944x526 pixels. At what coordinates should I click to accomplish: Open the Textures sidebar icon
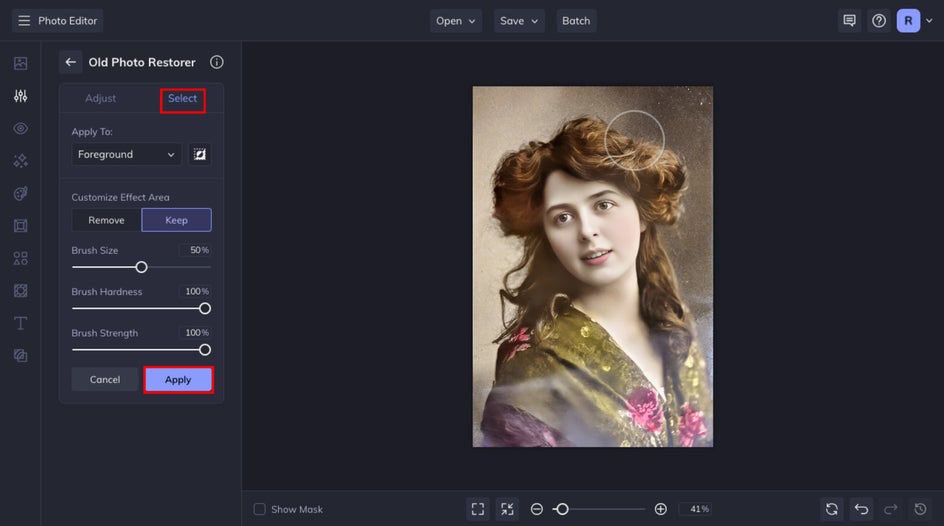click(20, 291)
